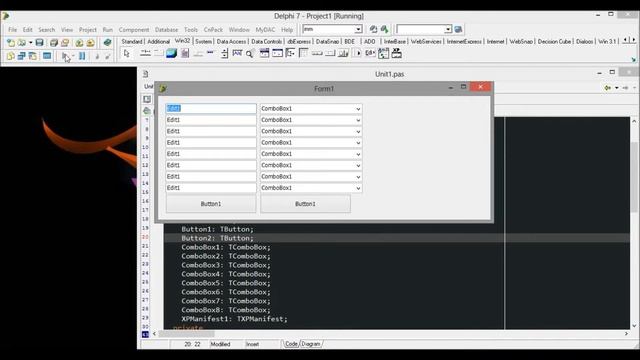Image resolution: width=640 pixels, height=360 pixels.
Task: Switch to the Dialogs palette tab
Action: click(x=584, y=42)
